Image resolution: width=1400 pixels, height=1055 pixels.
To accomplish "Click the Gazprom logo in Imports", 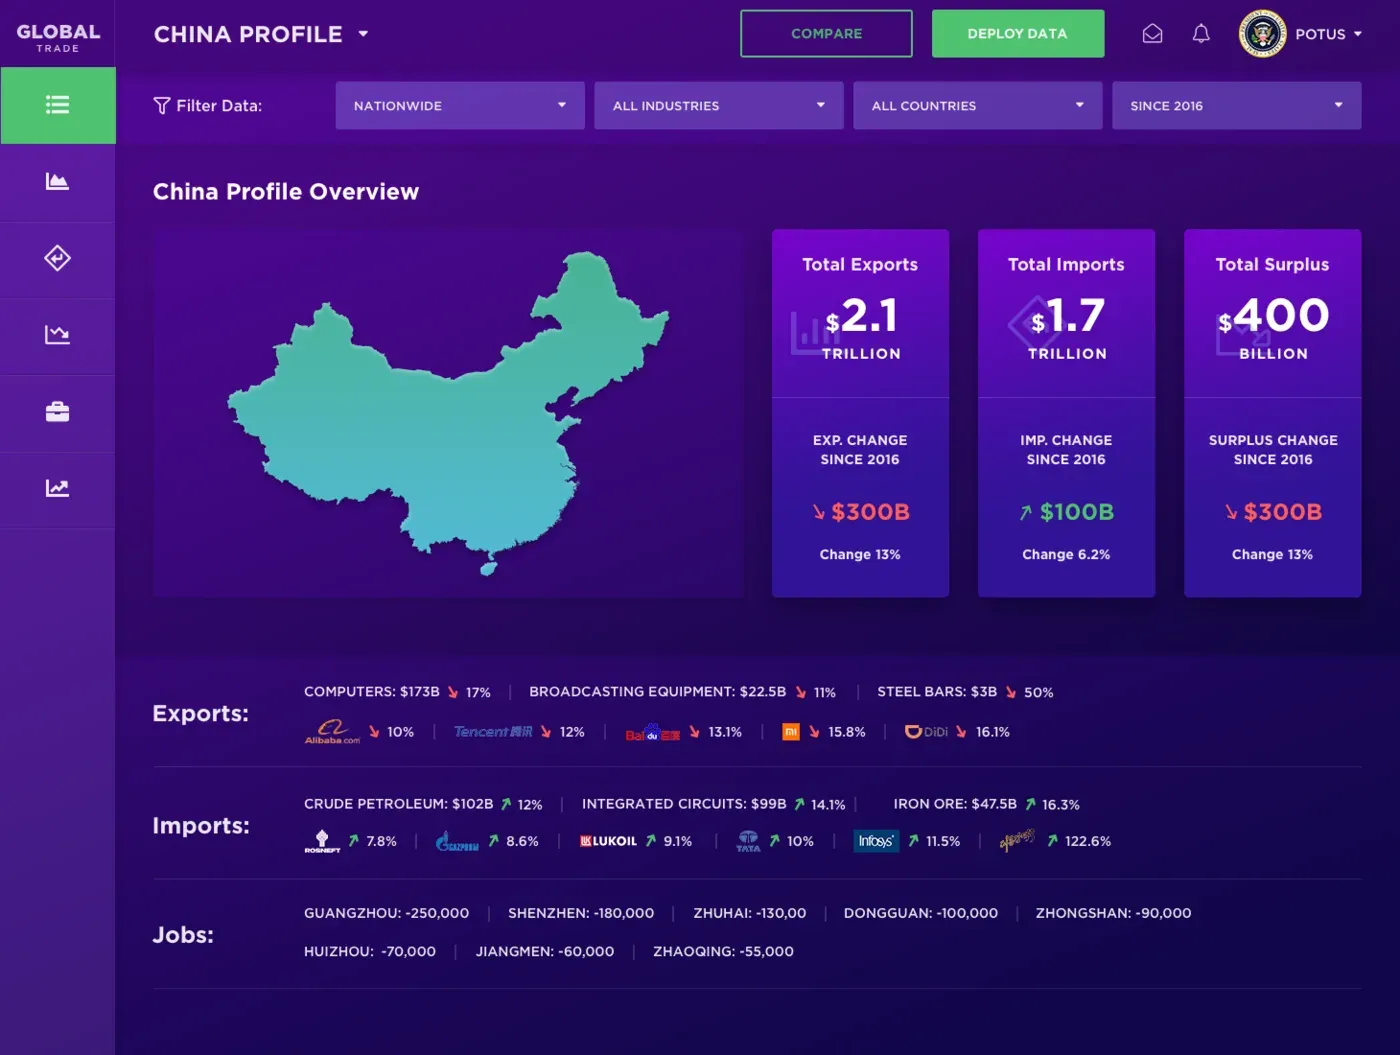I will 457,842.
